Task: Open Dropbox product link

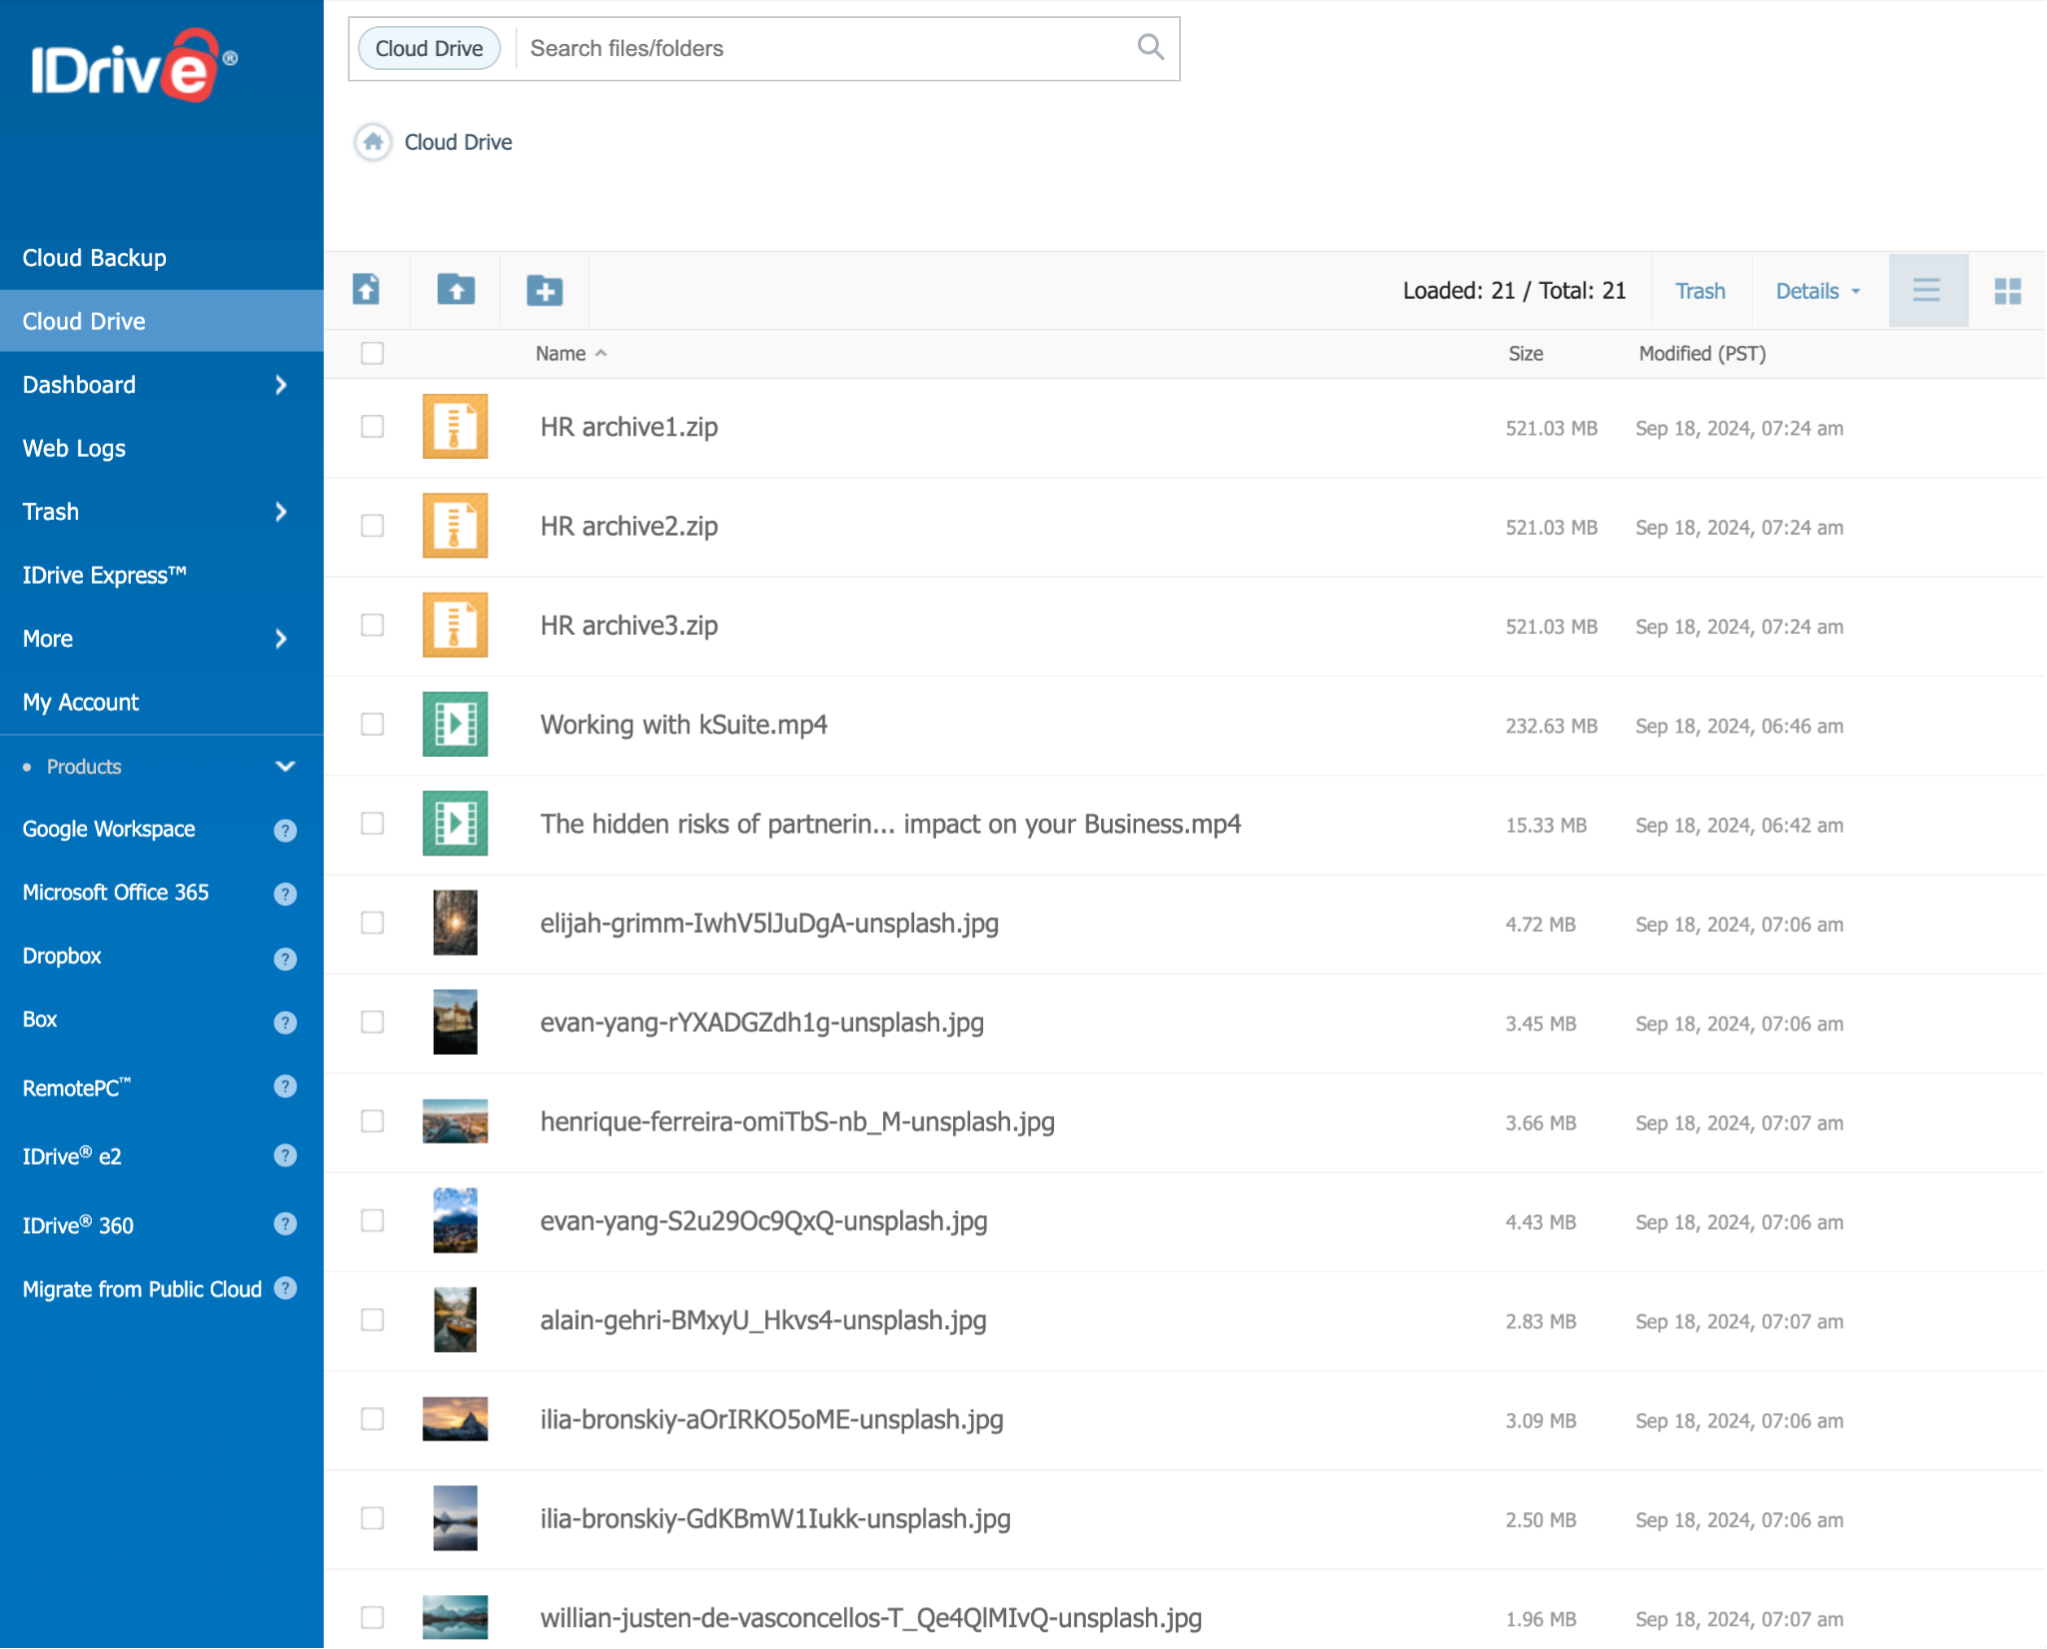Action: tap(62, 956)
